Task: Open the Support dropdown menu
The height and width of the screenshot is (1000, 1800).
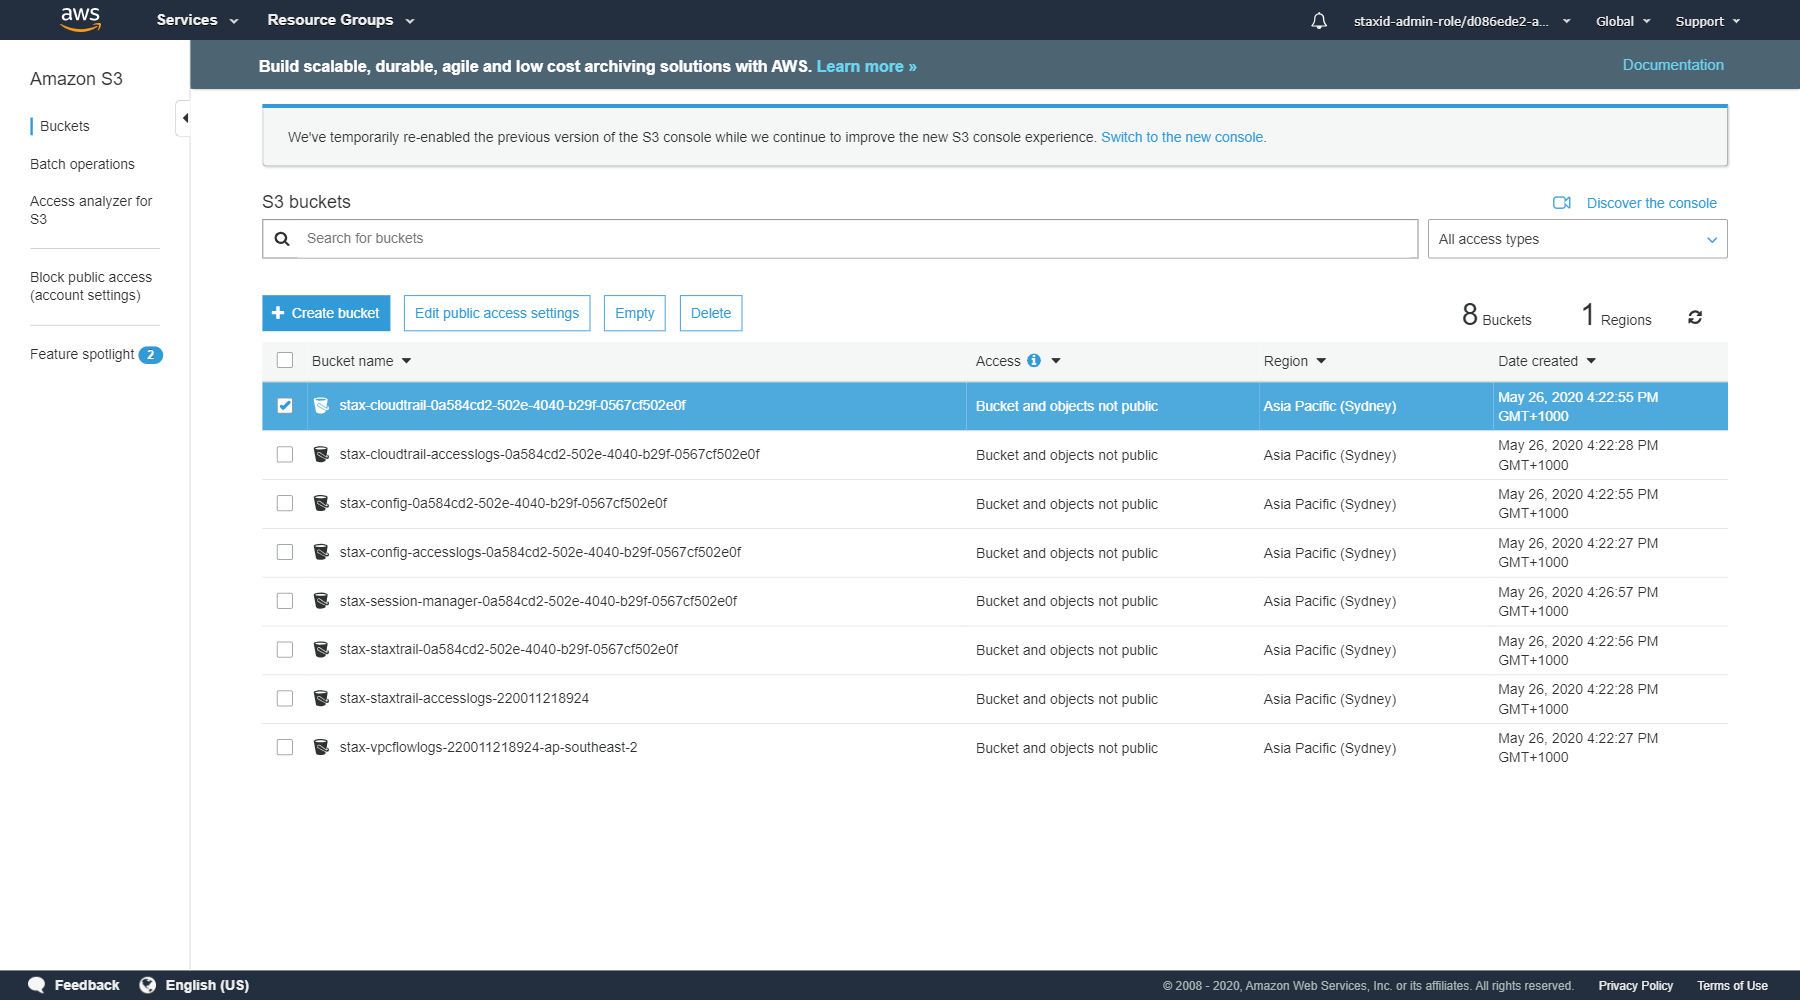Action: (x=1708, y=21)
